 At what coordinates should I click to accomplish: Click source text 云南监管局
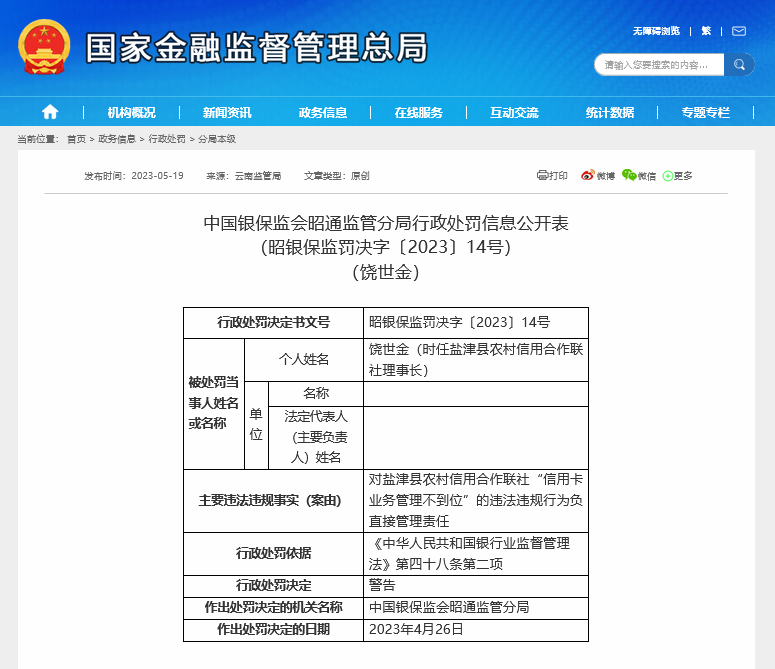pos(258,176)
